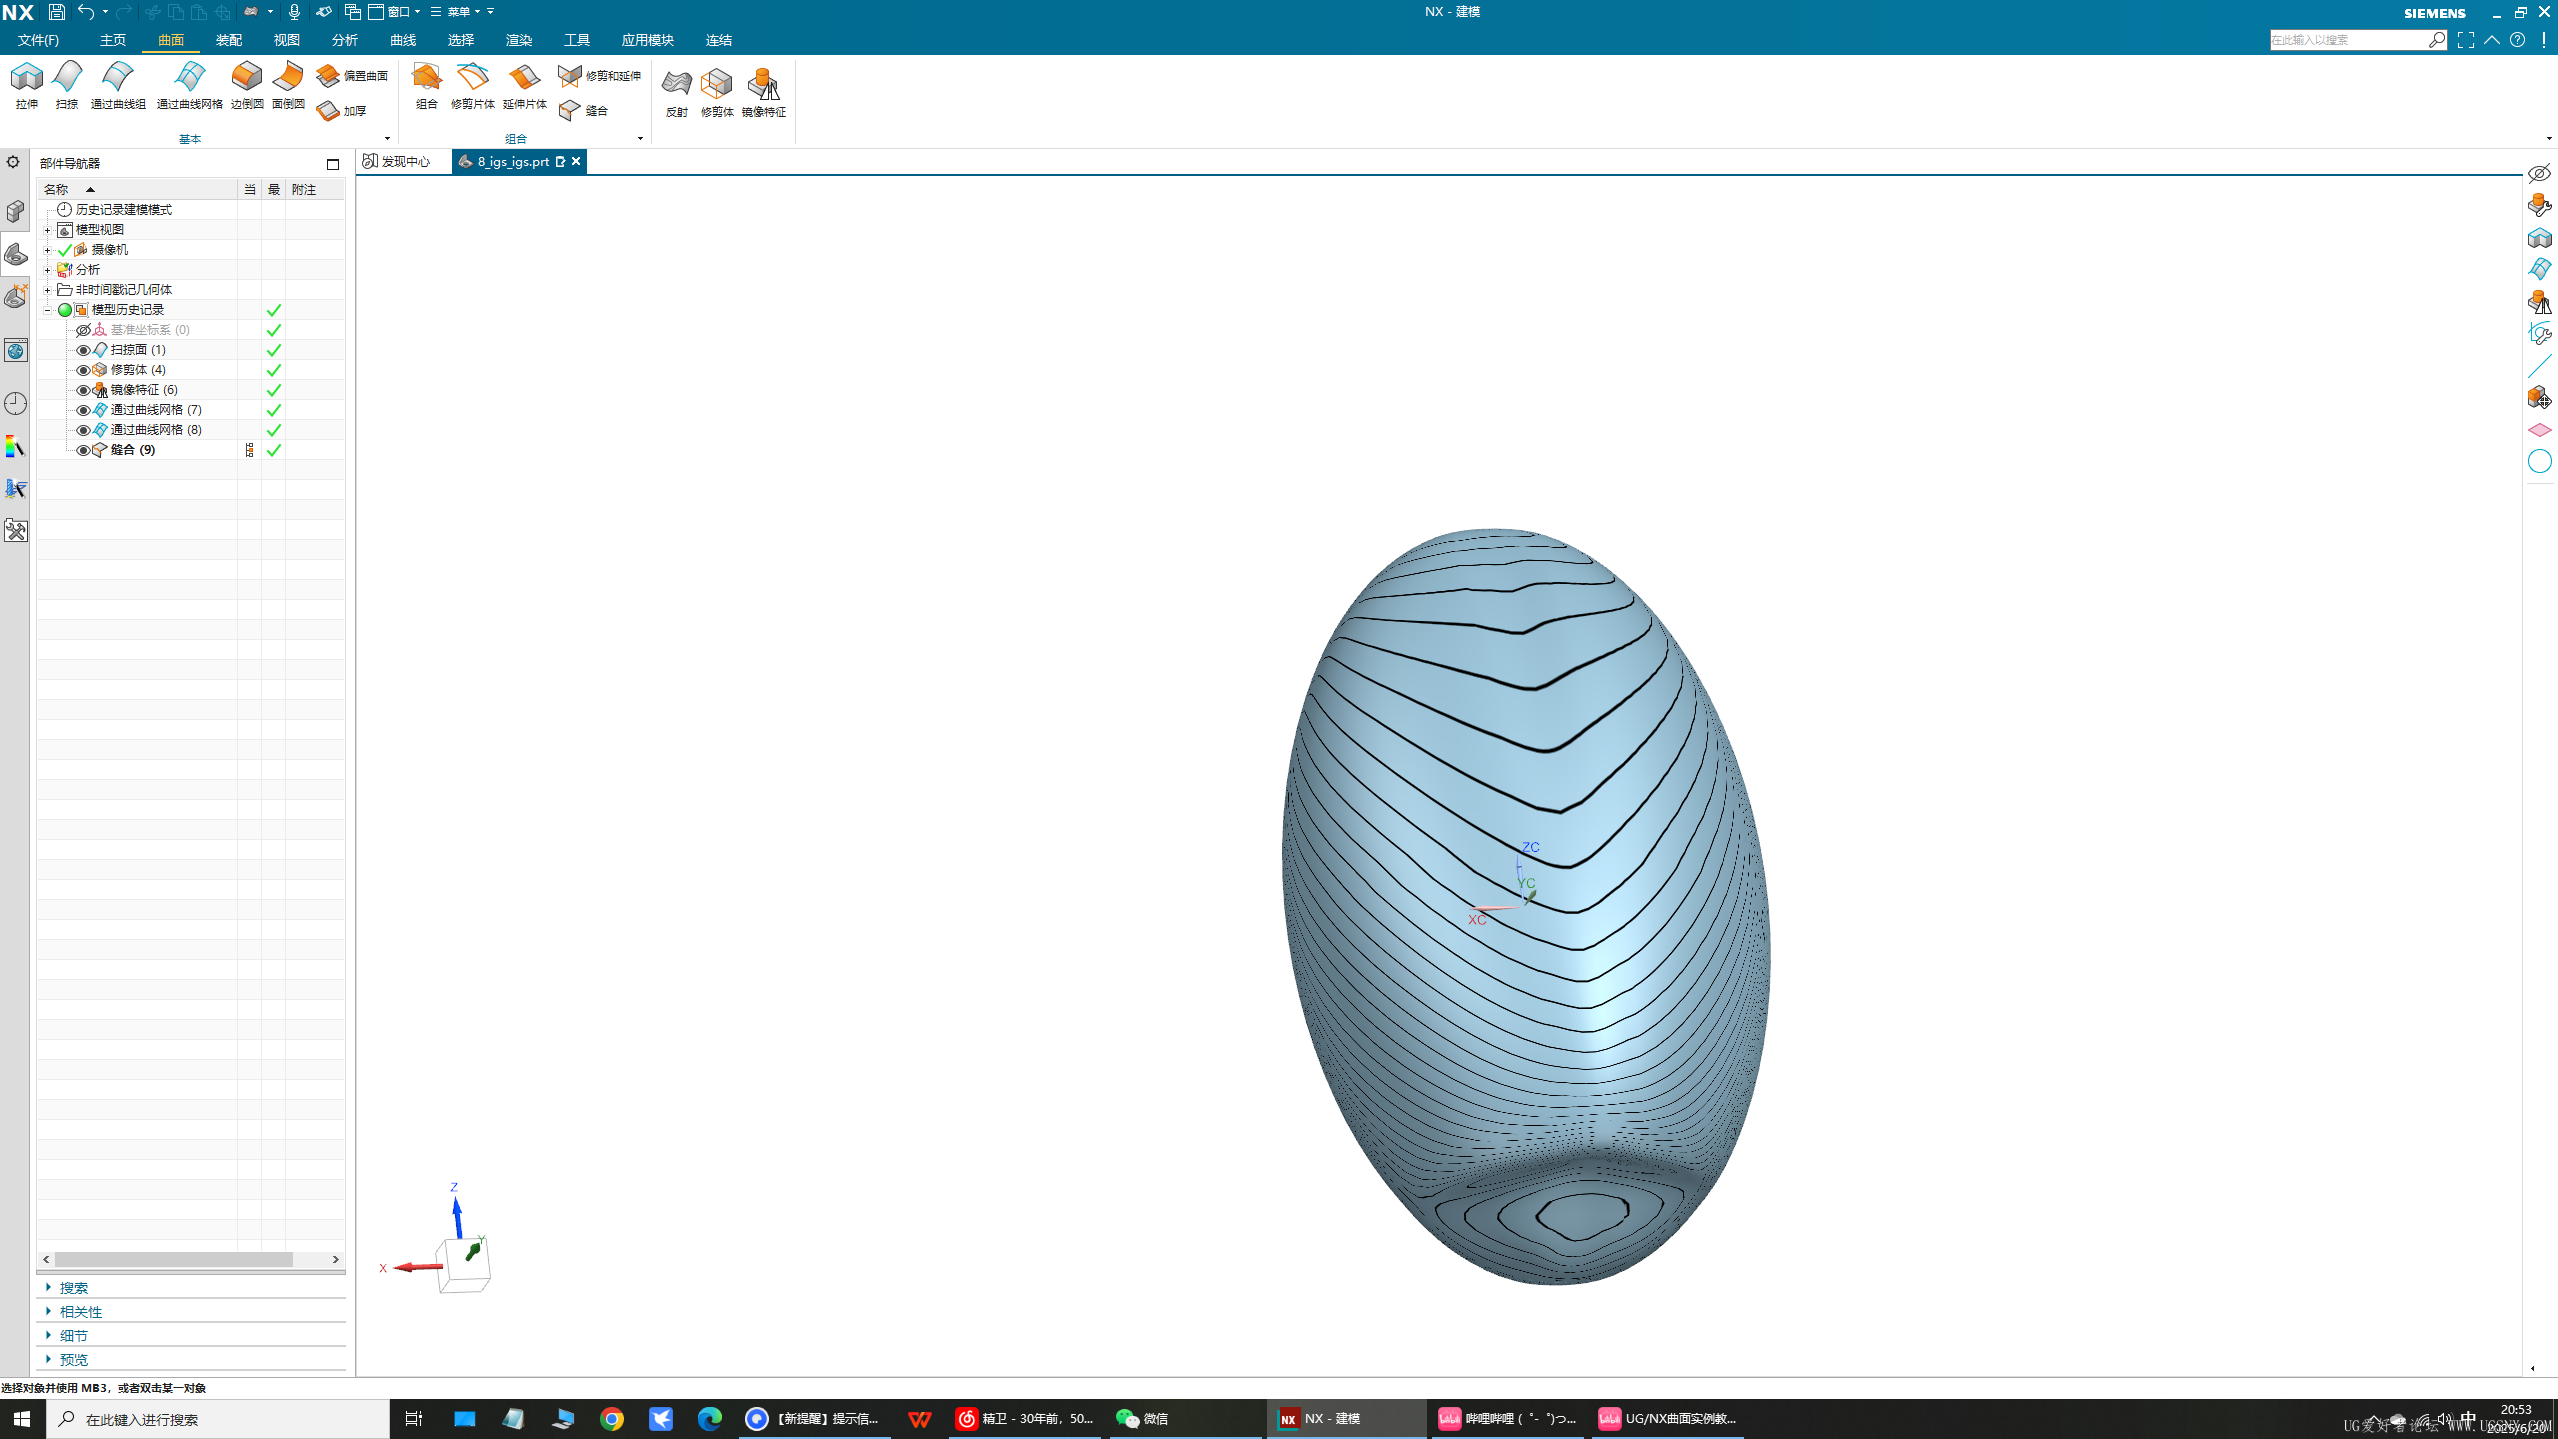Click the 加厚 thicken tool
The height and width of the screenshot is (1439, 2558).
[342, 111]
